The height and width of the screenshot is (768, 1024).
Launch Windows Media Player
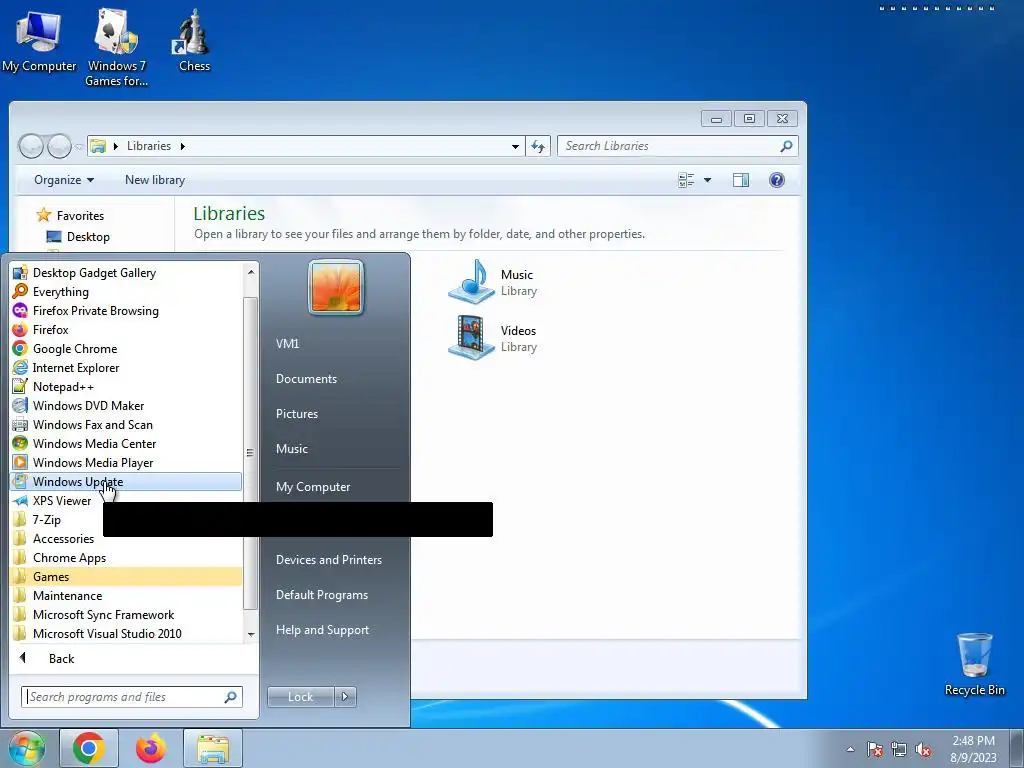[125, 462]
